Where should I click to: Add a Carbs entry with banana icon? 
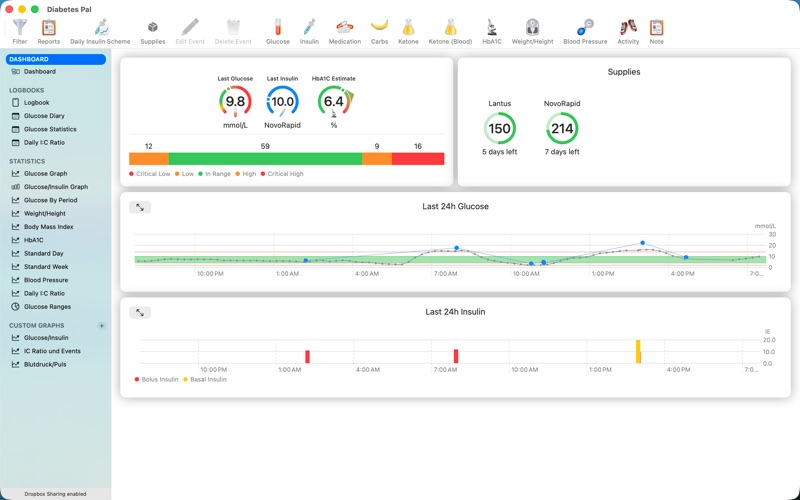(x=379, y=32)
